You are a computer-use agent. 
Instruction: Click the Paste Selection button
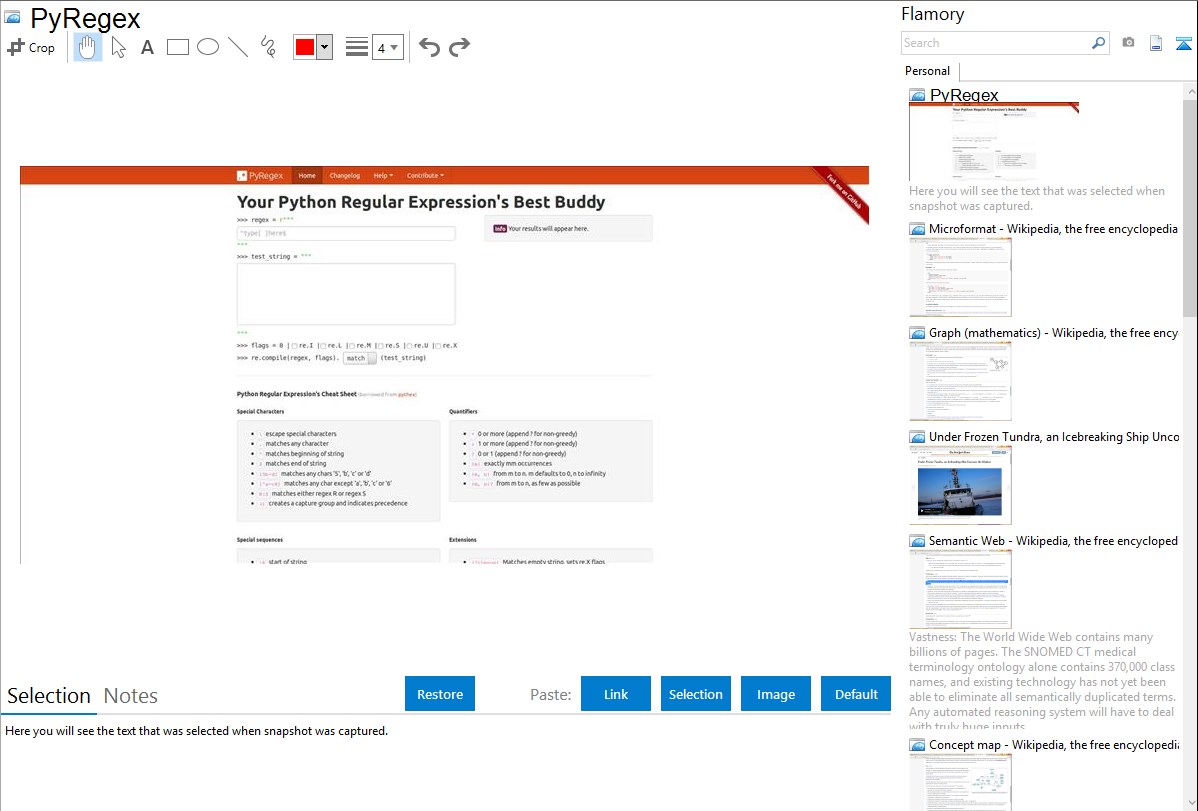(695, 694)
